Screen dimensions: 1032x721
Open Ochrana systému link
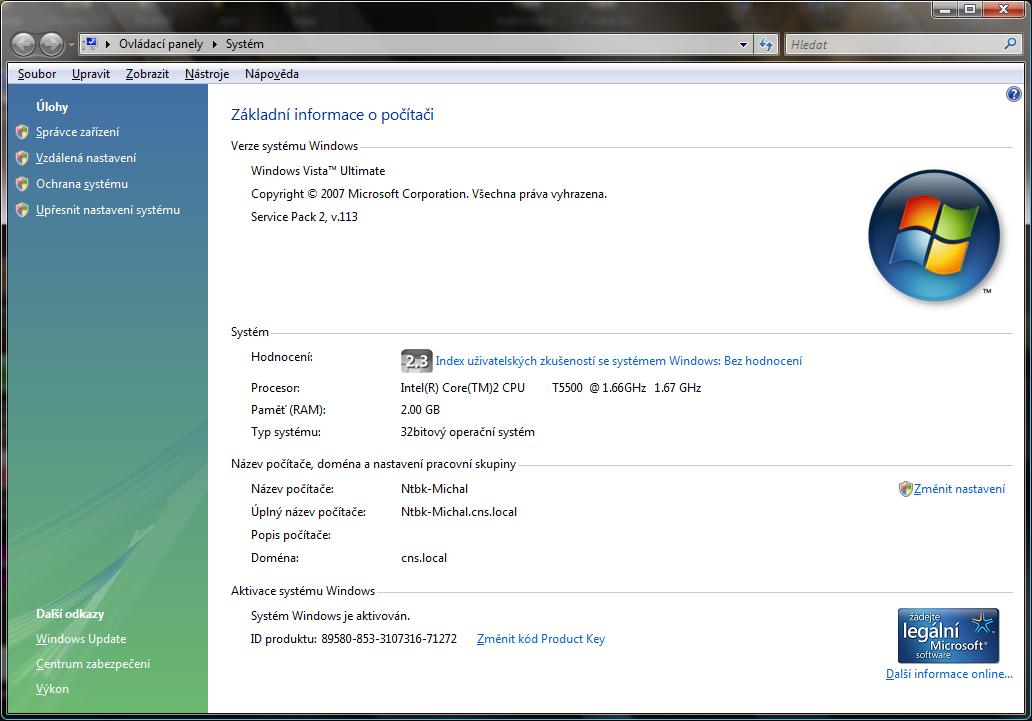82,184
